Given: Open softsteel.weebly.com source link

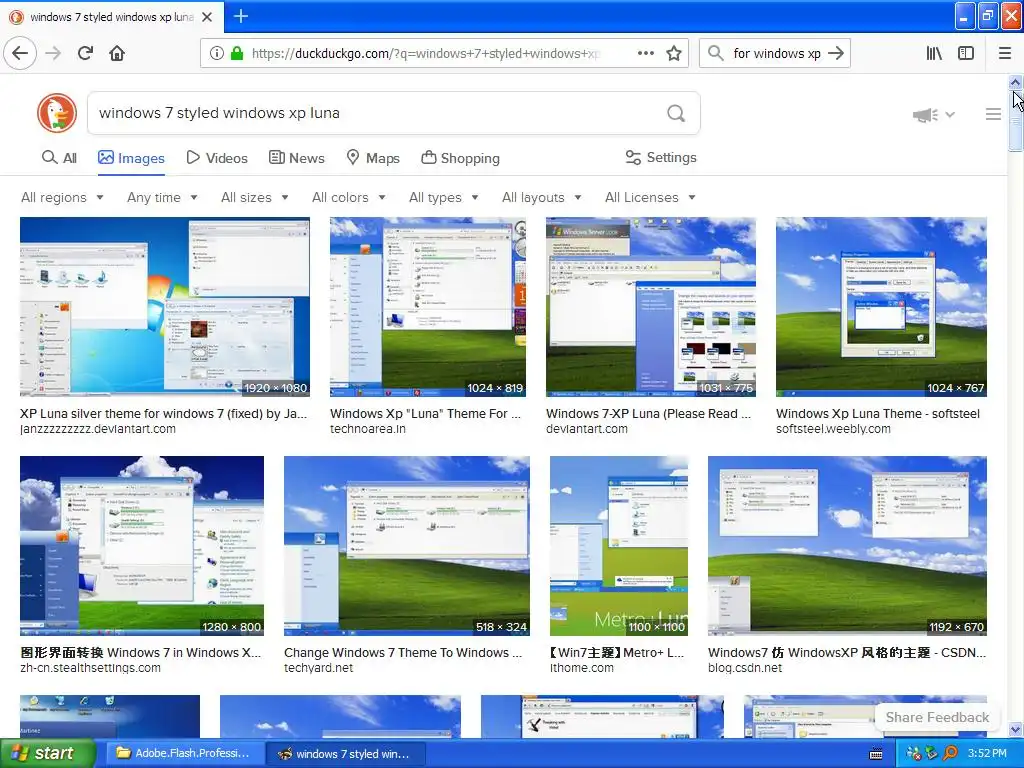Looking at the screenshot, I should (x=833, y=429).
